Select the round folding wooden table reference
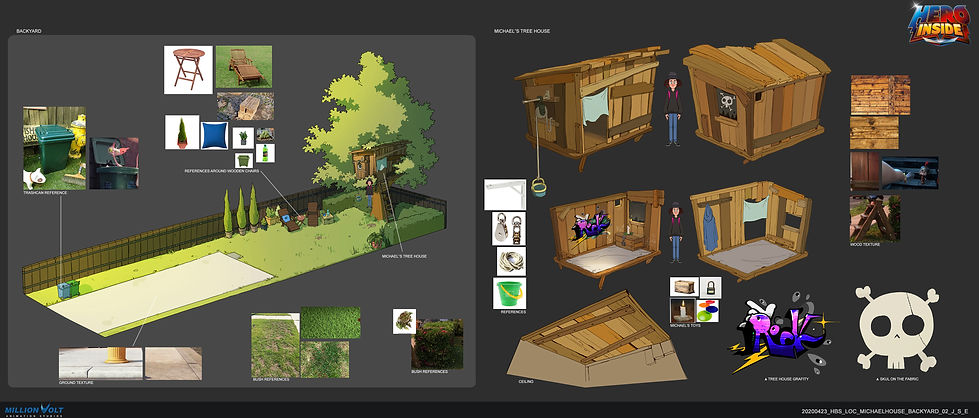Image resolution: width=979 pixels, height=418 pixels. tap(188, 69)
